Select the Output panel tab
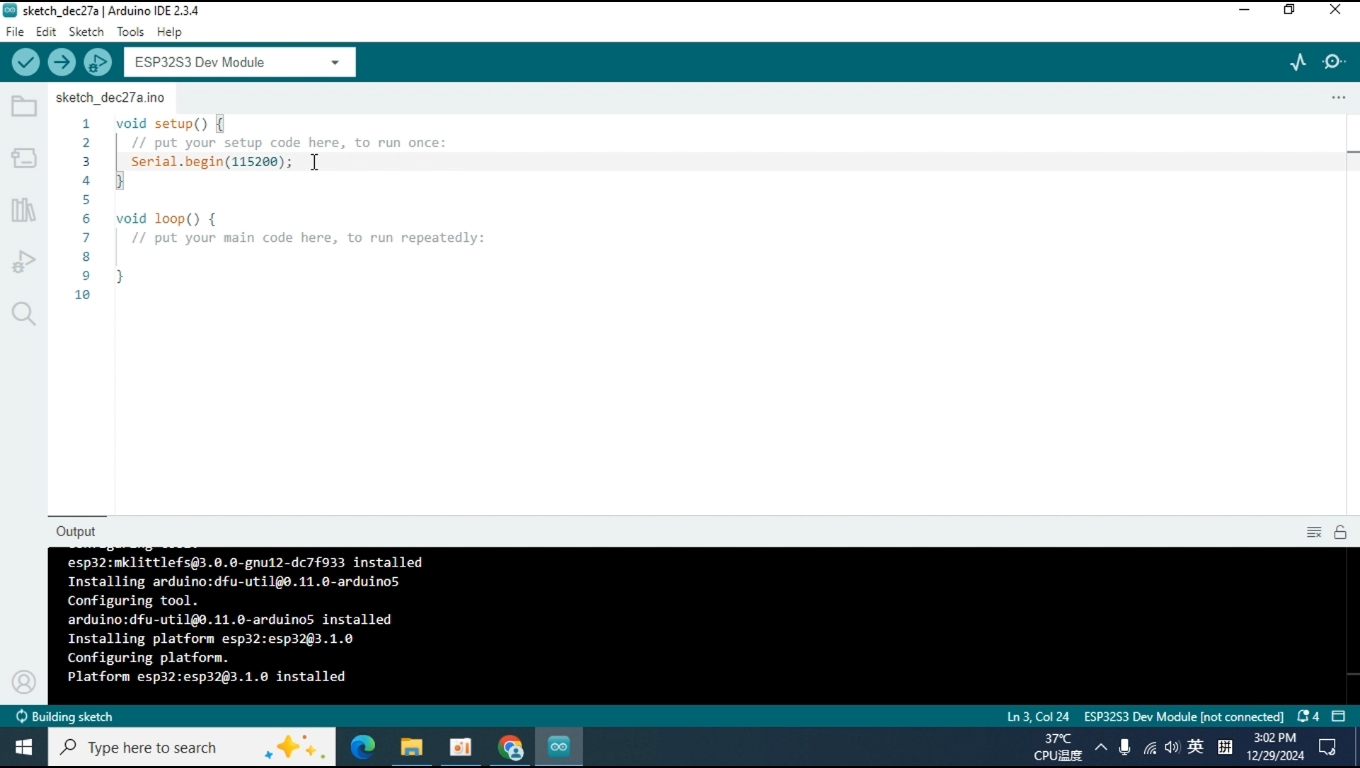Screen dimensions: 1360x768 tap(76, 531)
